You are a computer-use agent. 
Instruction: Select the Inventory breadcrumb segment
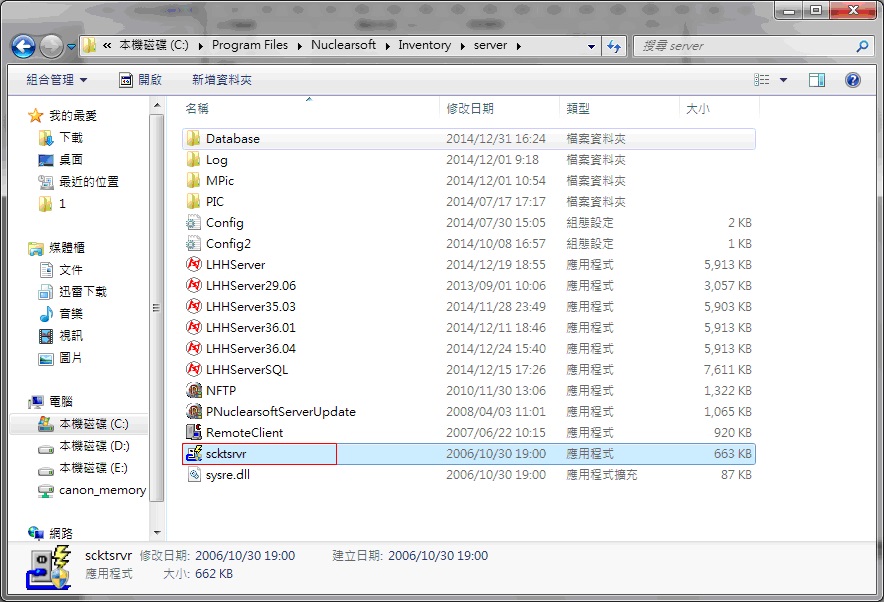click(425, 45)
